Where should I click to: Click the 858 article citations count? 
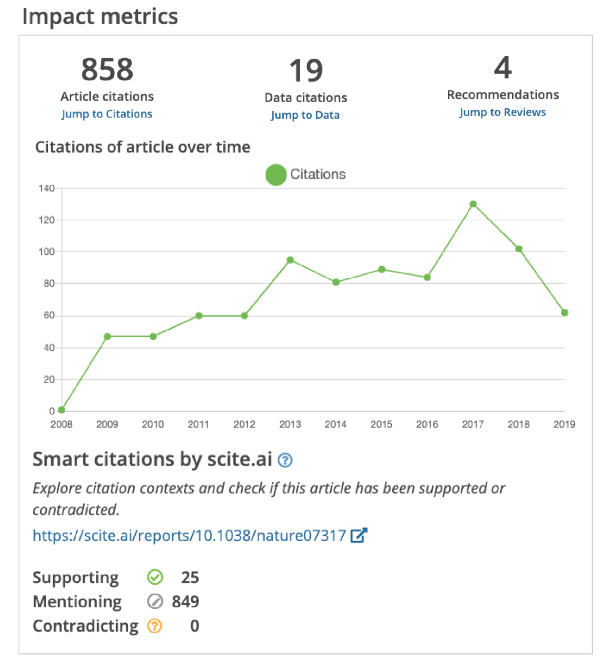[x=107, y=70]
